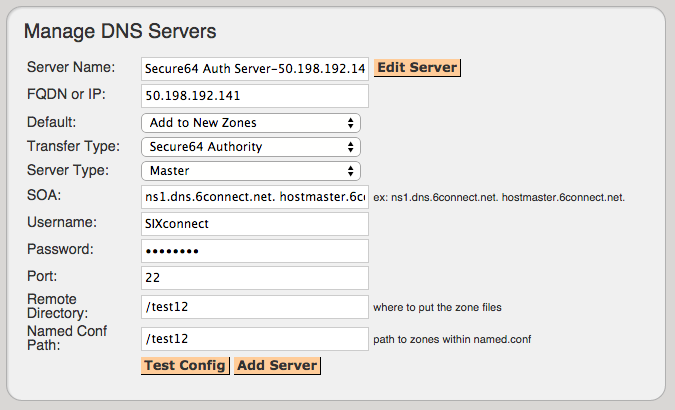Click the Manage DNS Servers heading
Screen dimensions: 675x410
[x=120, y=31]
